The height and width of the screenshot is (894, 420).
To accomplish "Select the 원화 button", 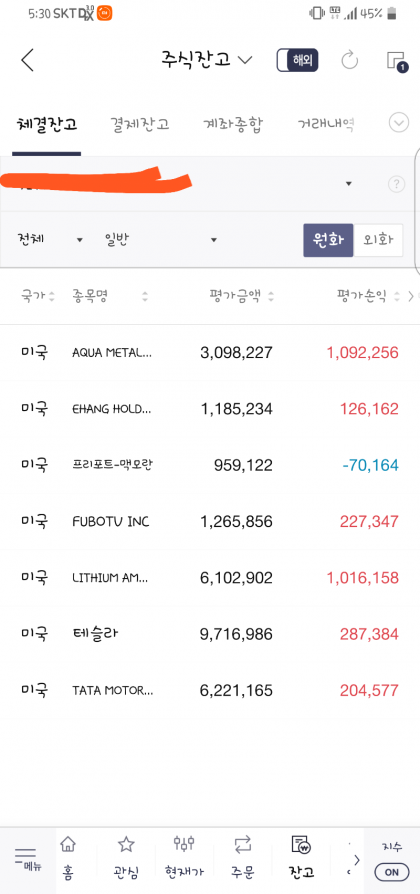I will tap(328, 240).
